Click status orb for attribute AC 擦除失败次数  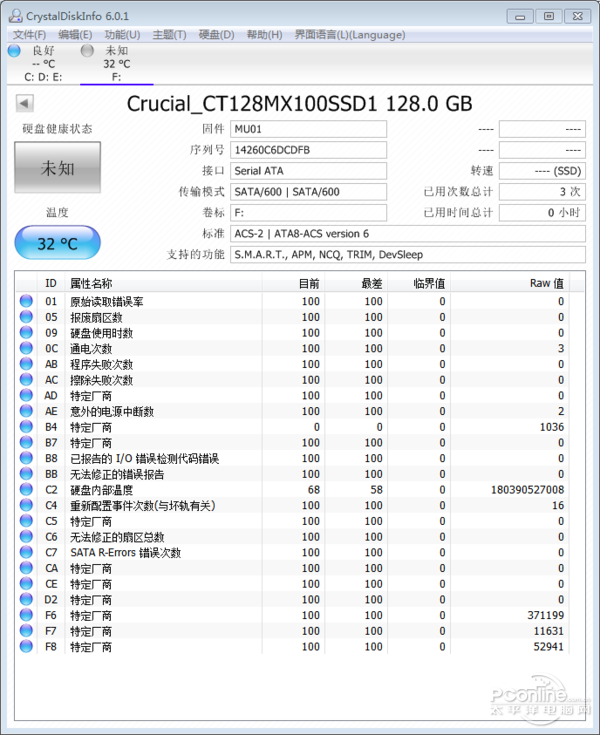pos(26,380)
